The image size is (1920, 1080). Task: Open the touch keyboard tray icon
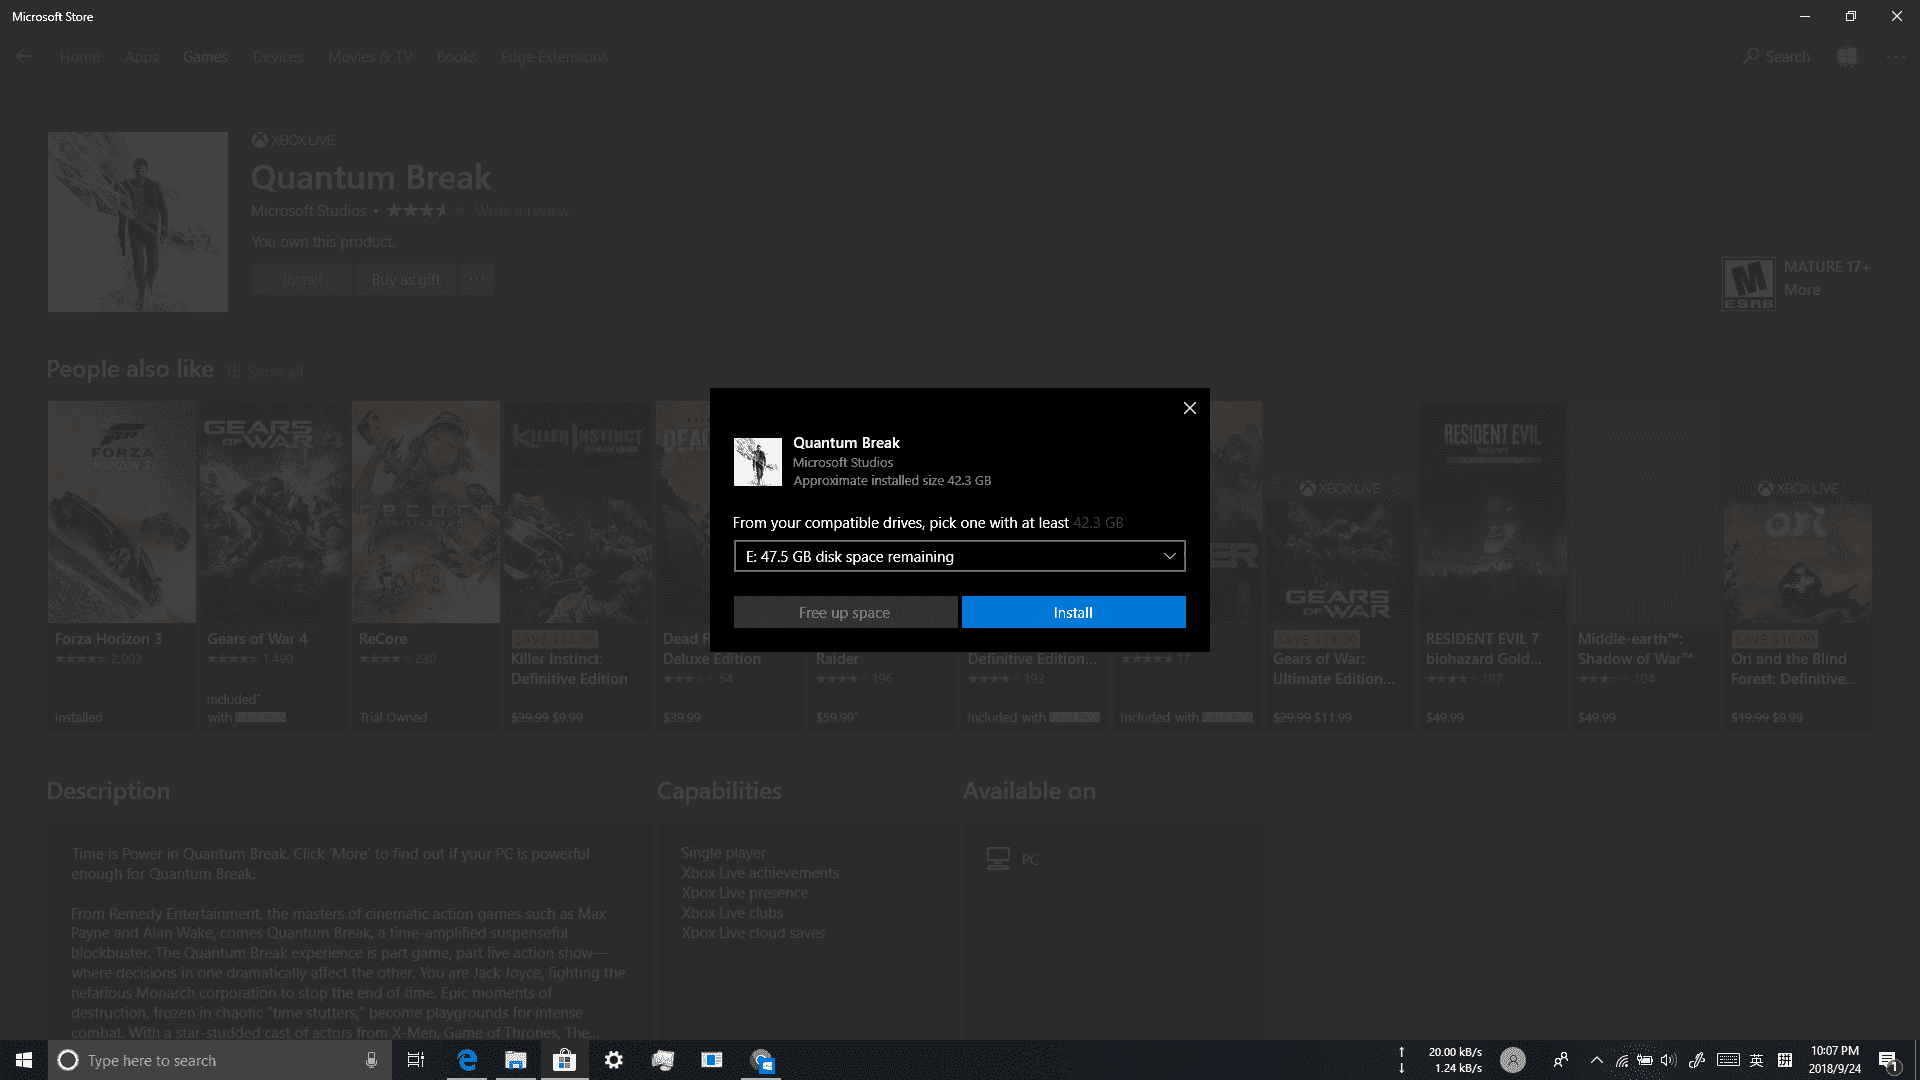pos(1728,1060)
